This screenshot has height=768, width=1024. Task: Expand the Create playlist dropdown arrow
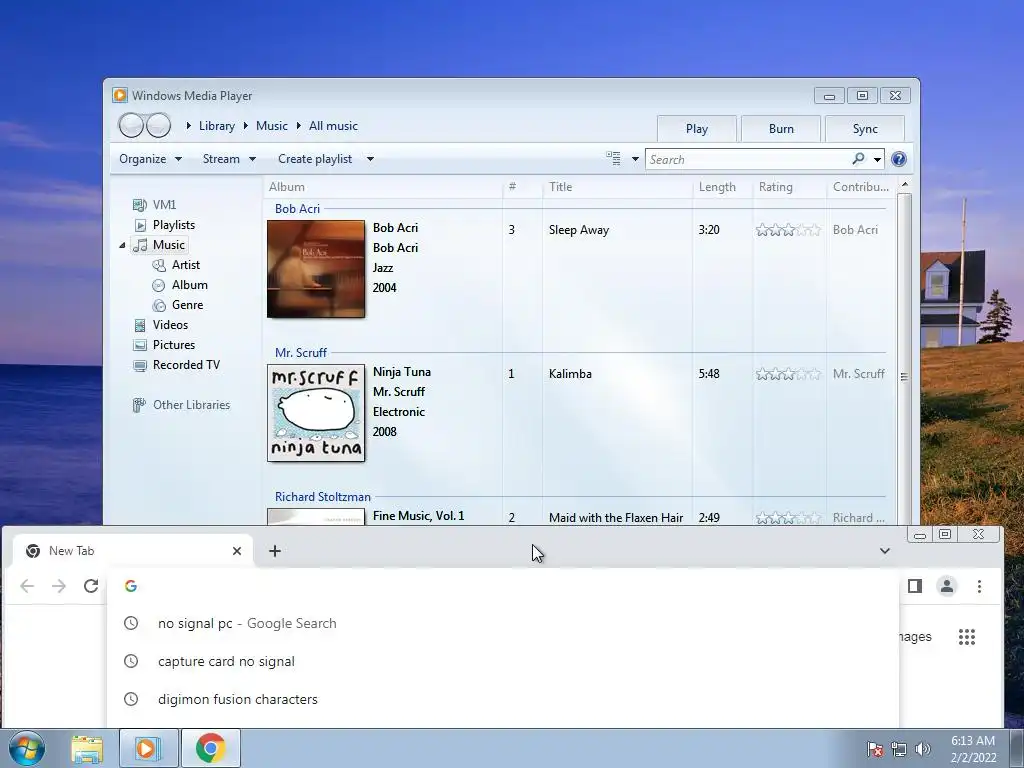point(370,159)
